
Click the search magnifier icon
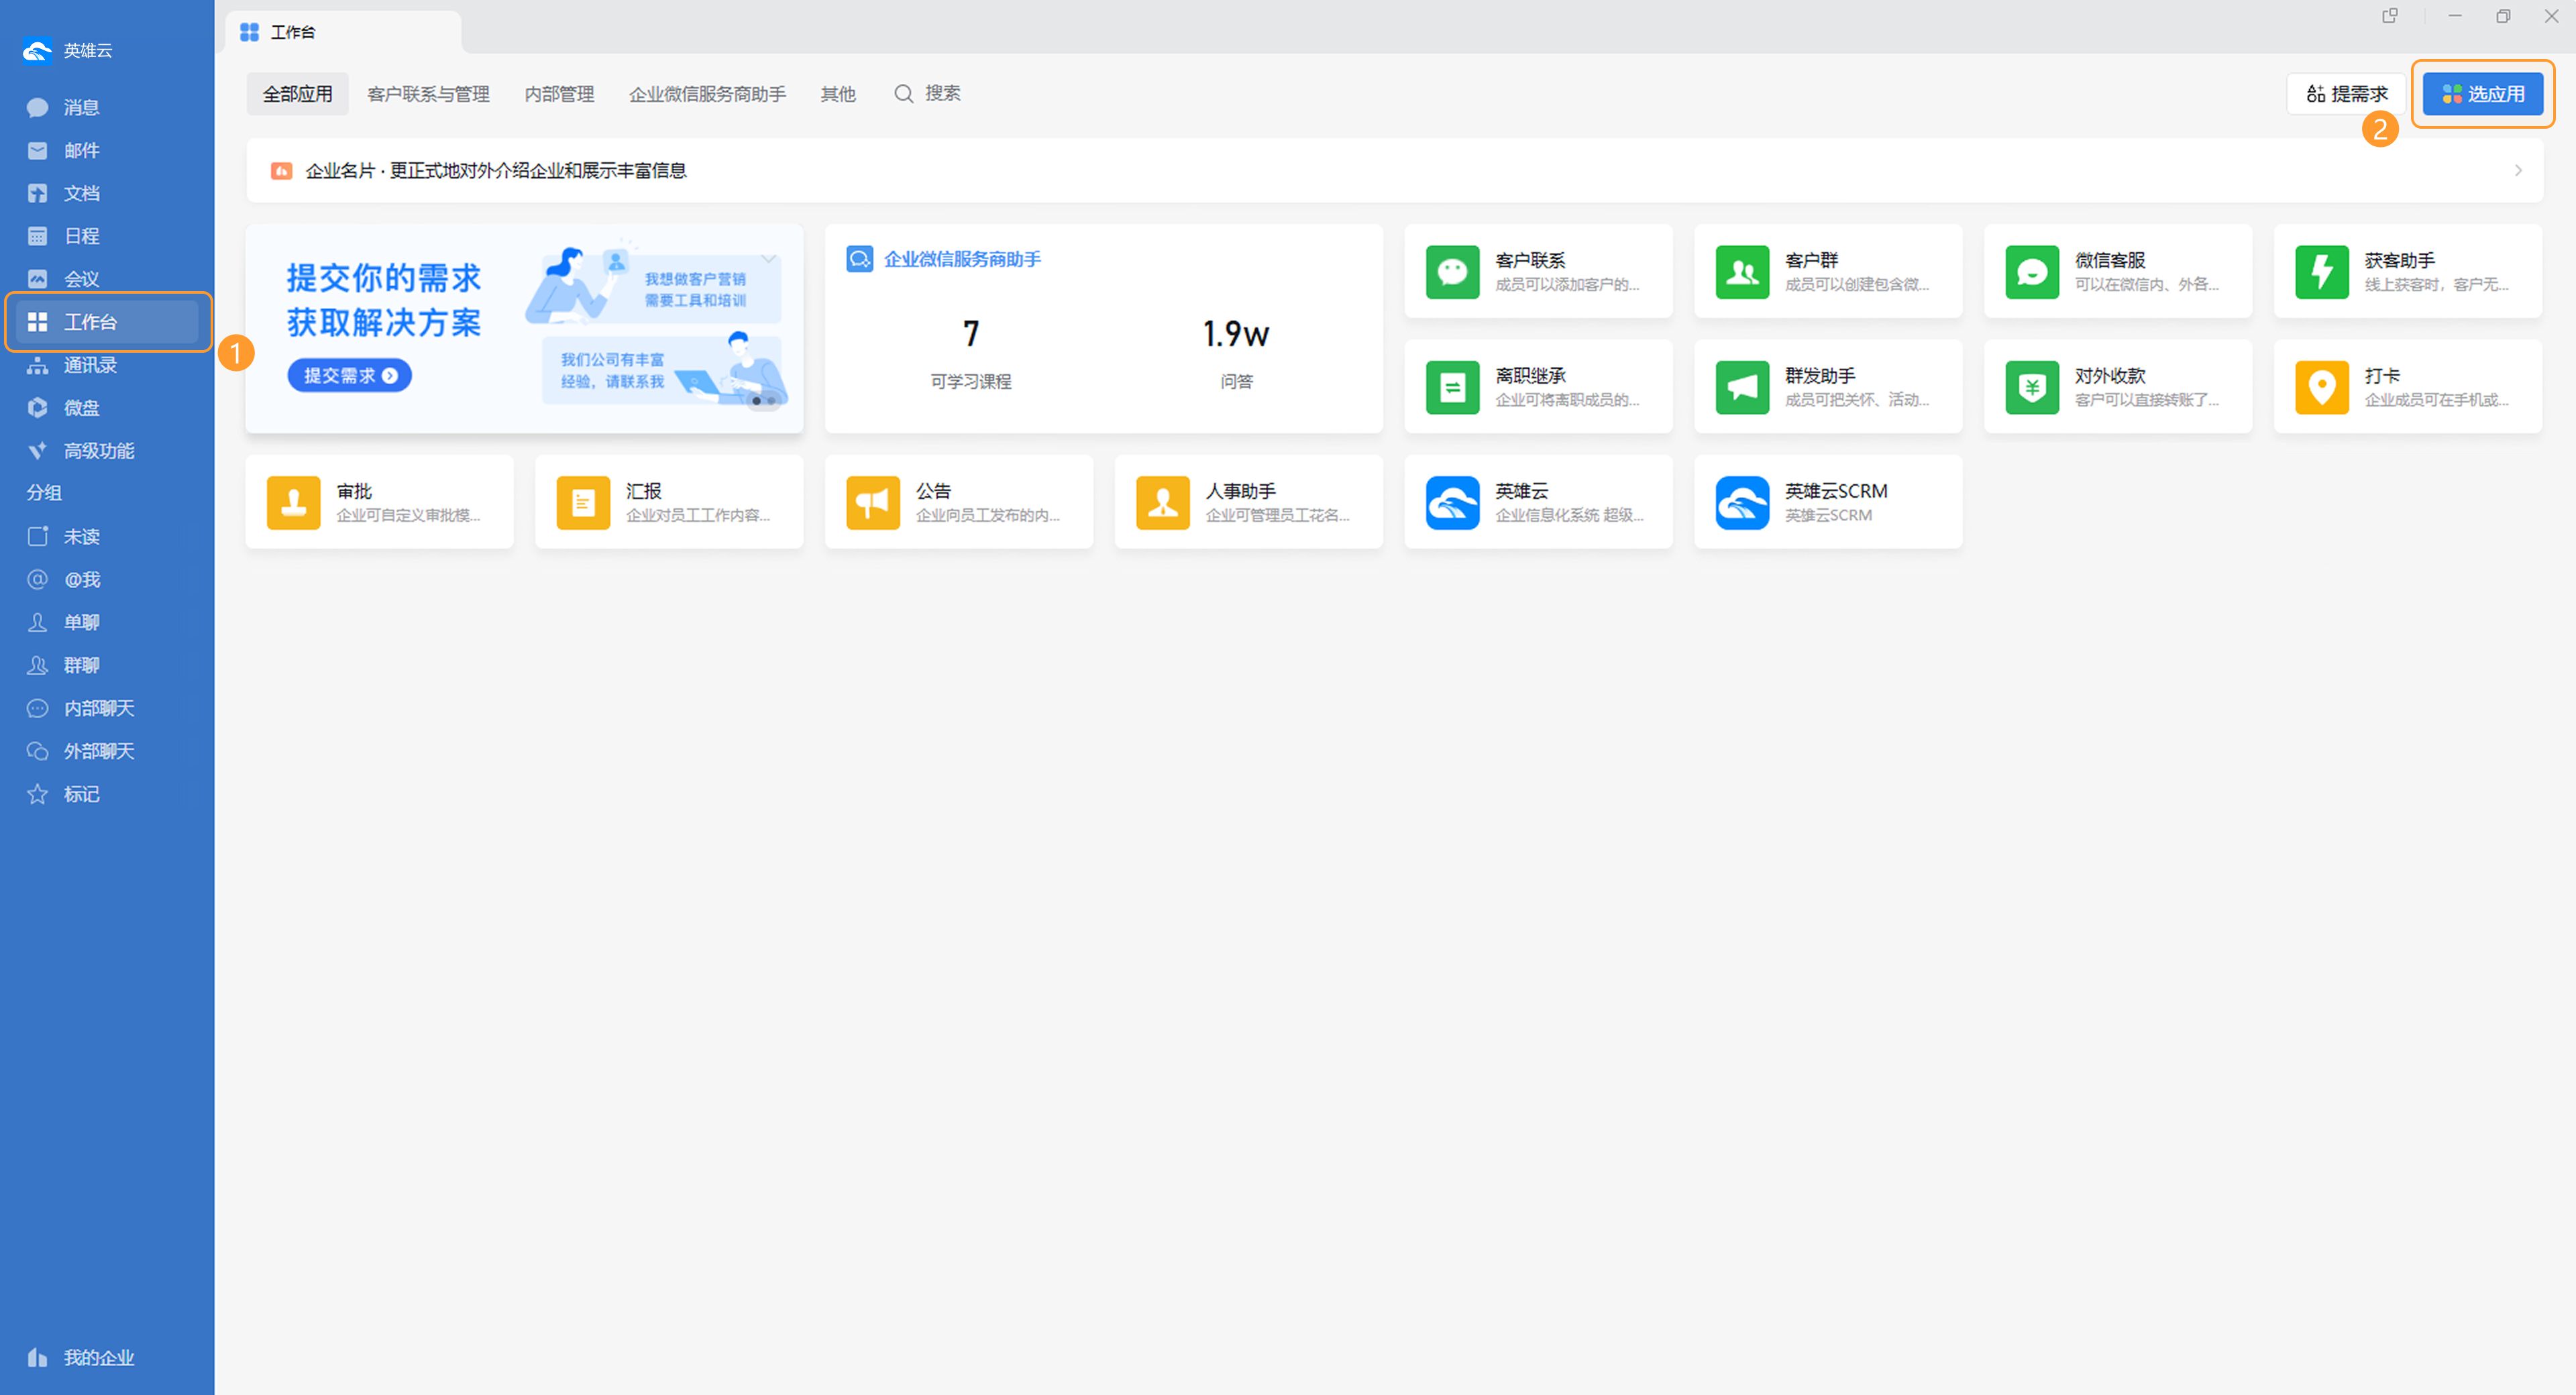point(903,94)
